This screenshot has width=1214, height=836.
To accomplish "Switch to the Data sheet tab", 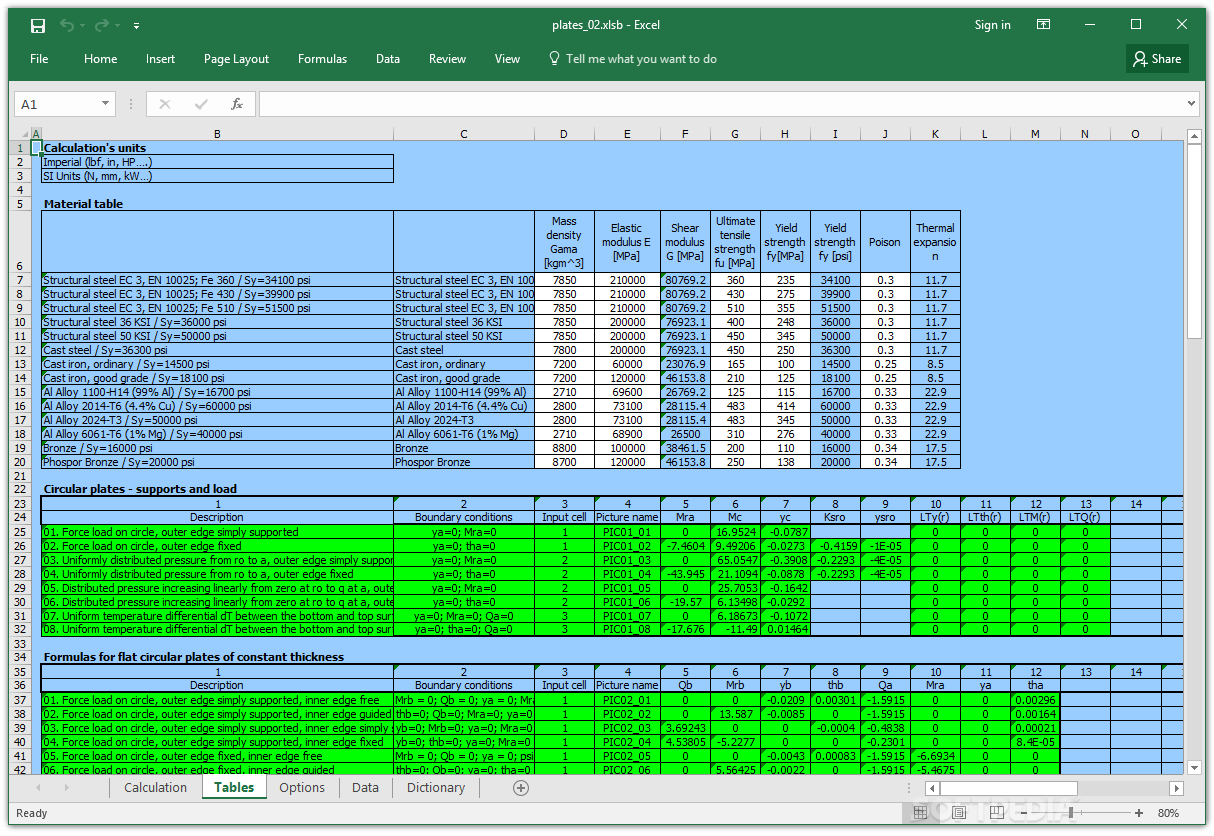I will tap(365, 788).
